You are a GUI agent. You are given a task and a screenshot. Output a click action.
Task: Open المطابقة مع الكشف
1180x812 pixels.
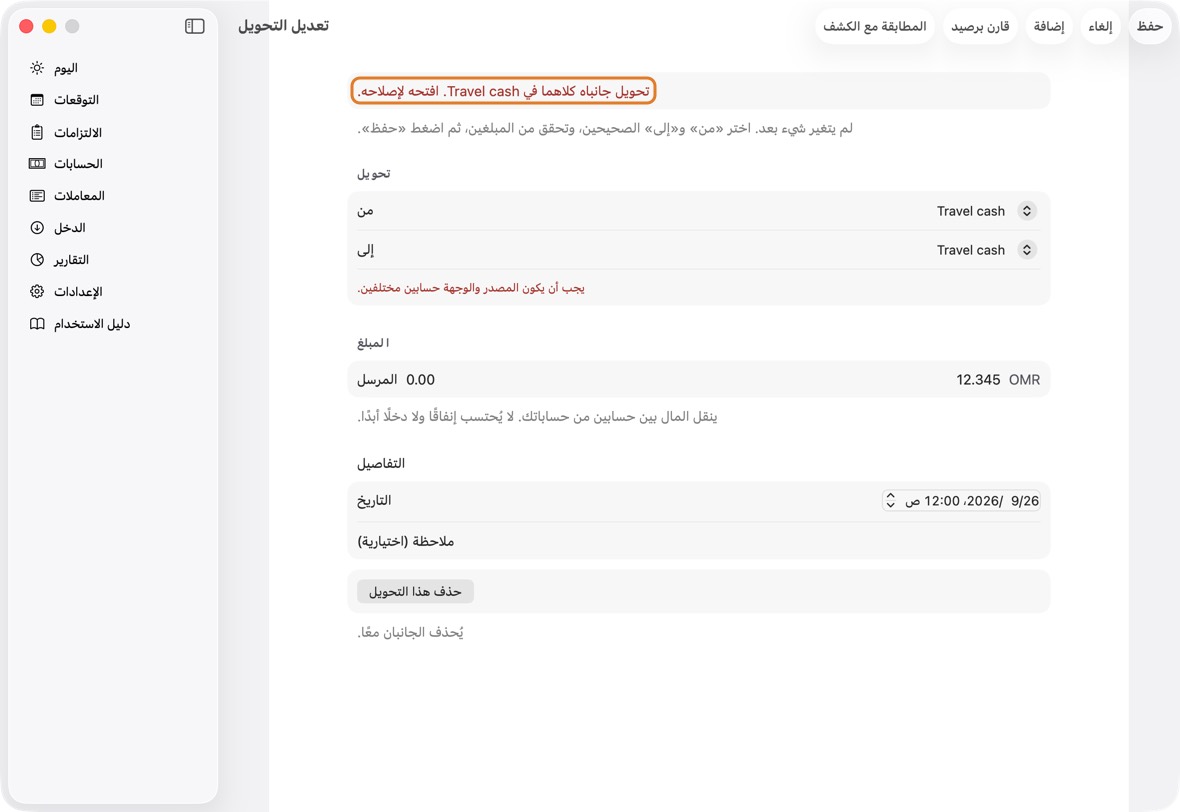[x=874, y=26]
